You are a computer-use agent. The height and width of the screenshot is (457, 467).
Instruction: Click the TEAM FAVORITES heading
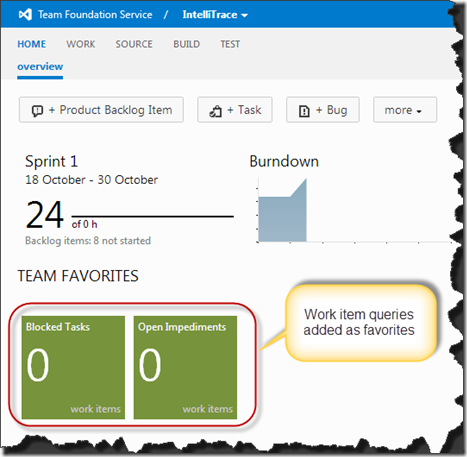[78, 276]
